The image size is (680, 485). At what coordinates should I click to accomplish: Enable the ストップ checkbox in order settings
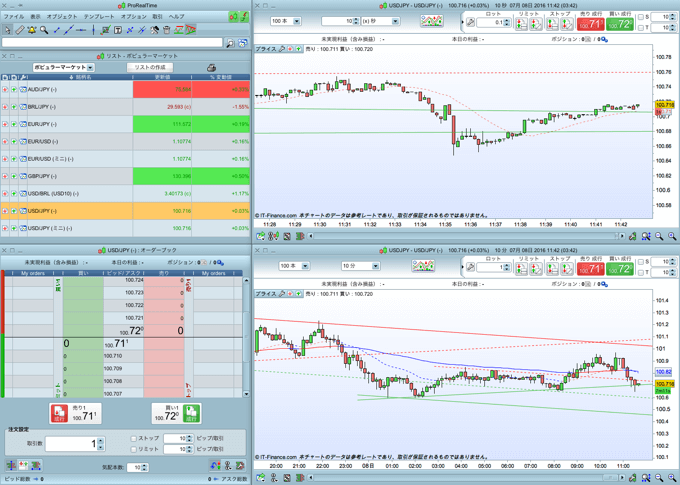(x=134, y=439)
